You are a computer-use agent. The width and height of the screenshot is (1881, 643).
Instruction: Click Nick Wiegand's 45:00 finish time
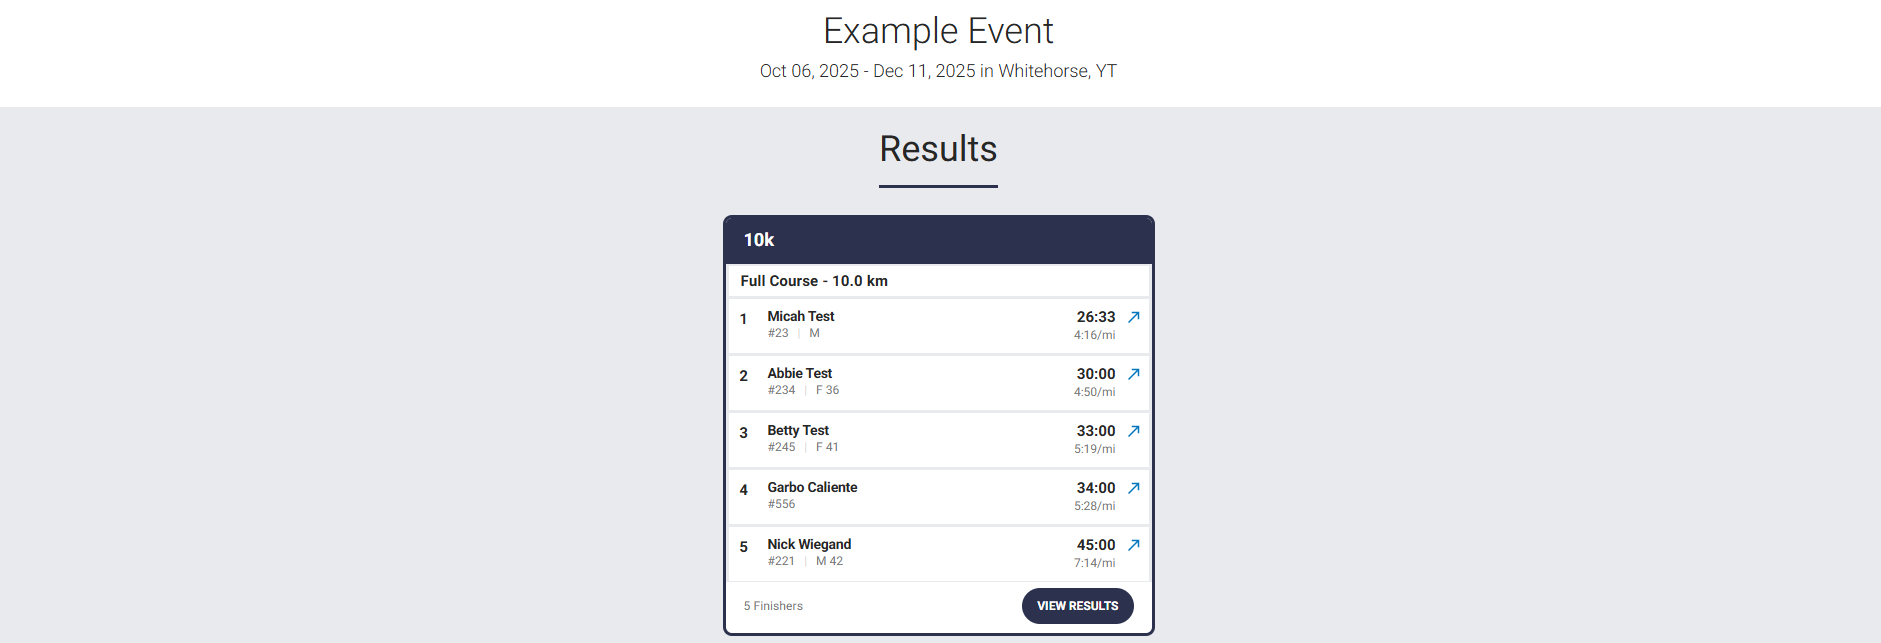(x=1095, y=545)
